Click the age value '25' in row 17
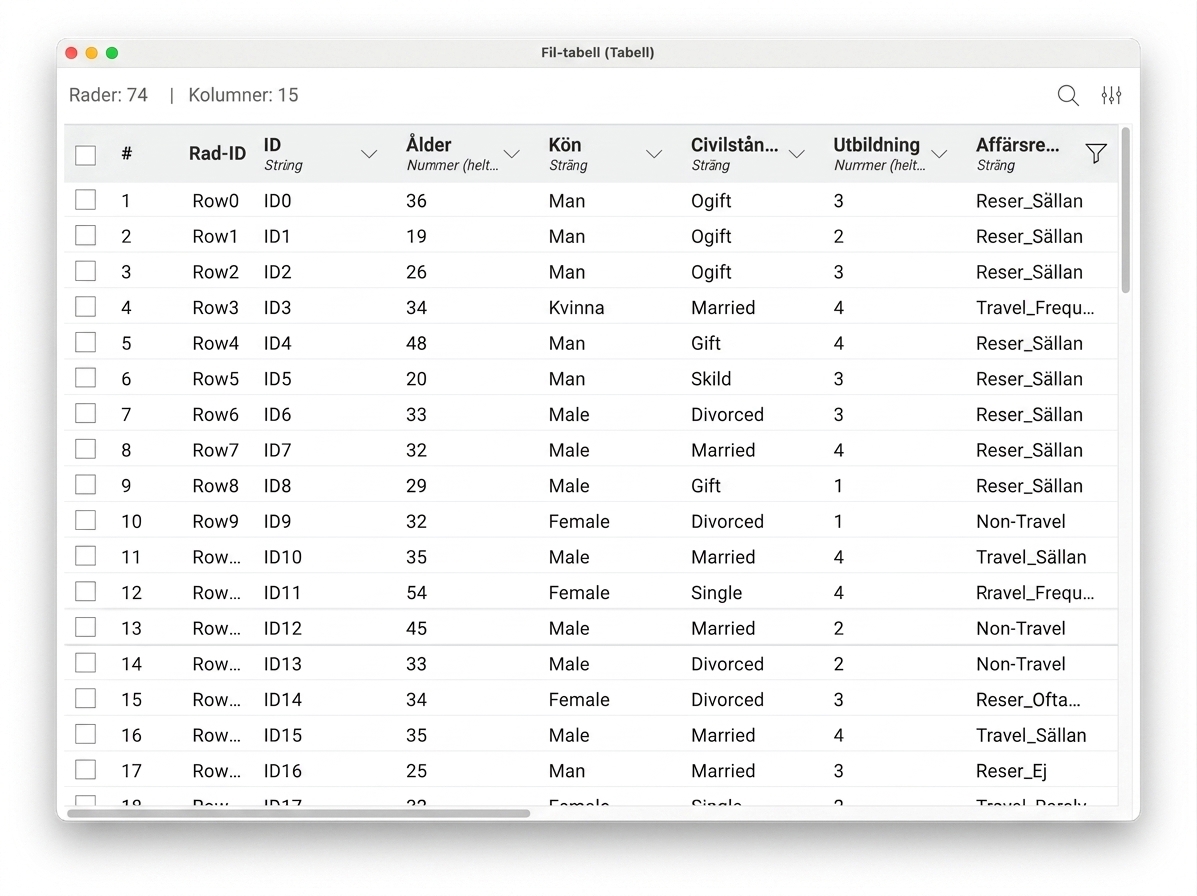This screenshot has height=896, width=1197. point(416,771)
